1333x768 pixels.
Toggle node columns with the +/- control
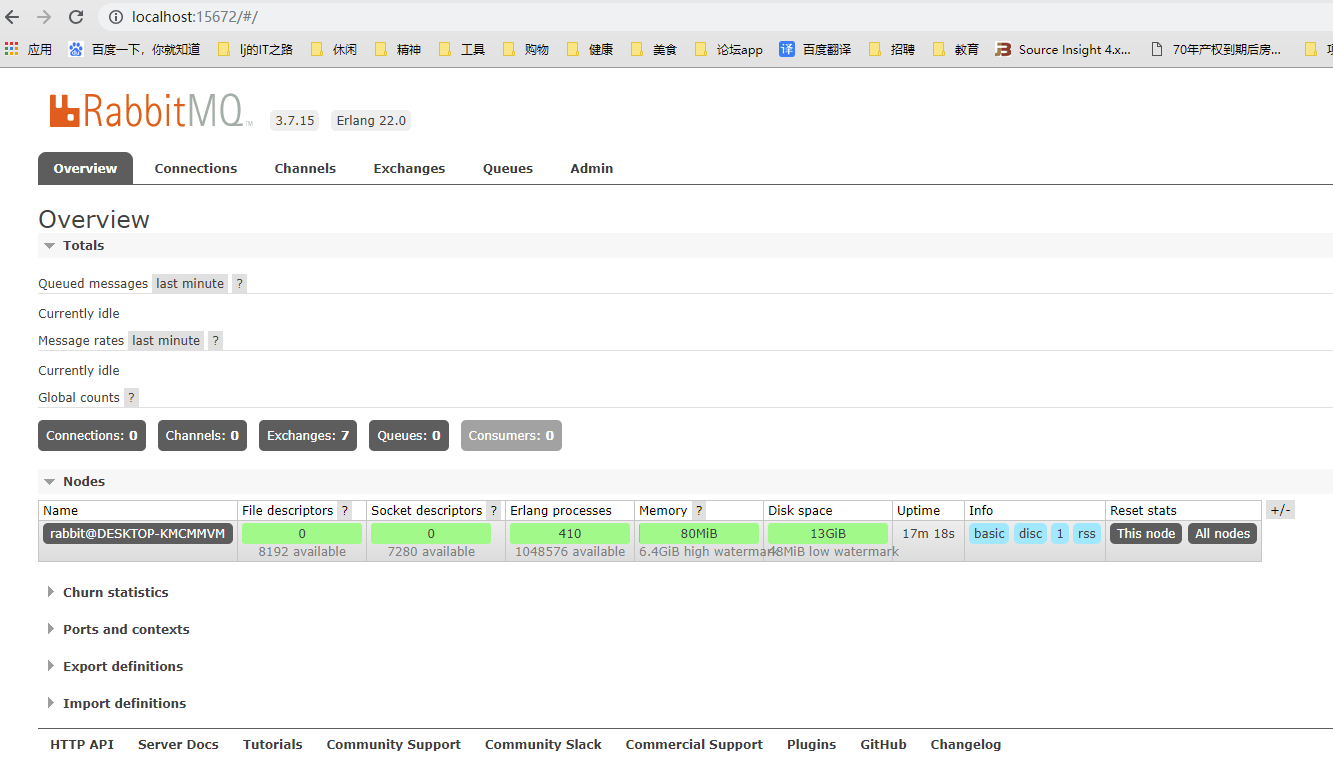click(1280, 510)
